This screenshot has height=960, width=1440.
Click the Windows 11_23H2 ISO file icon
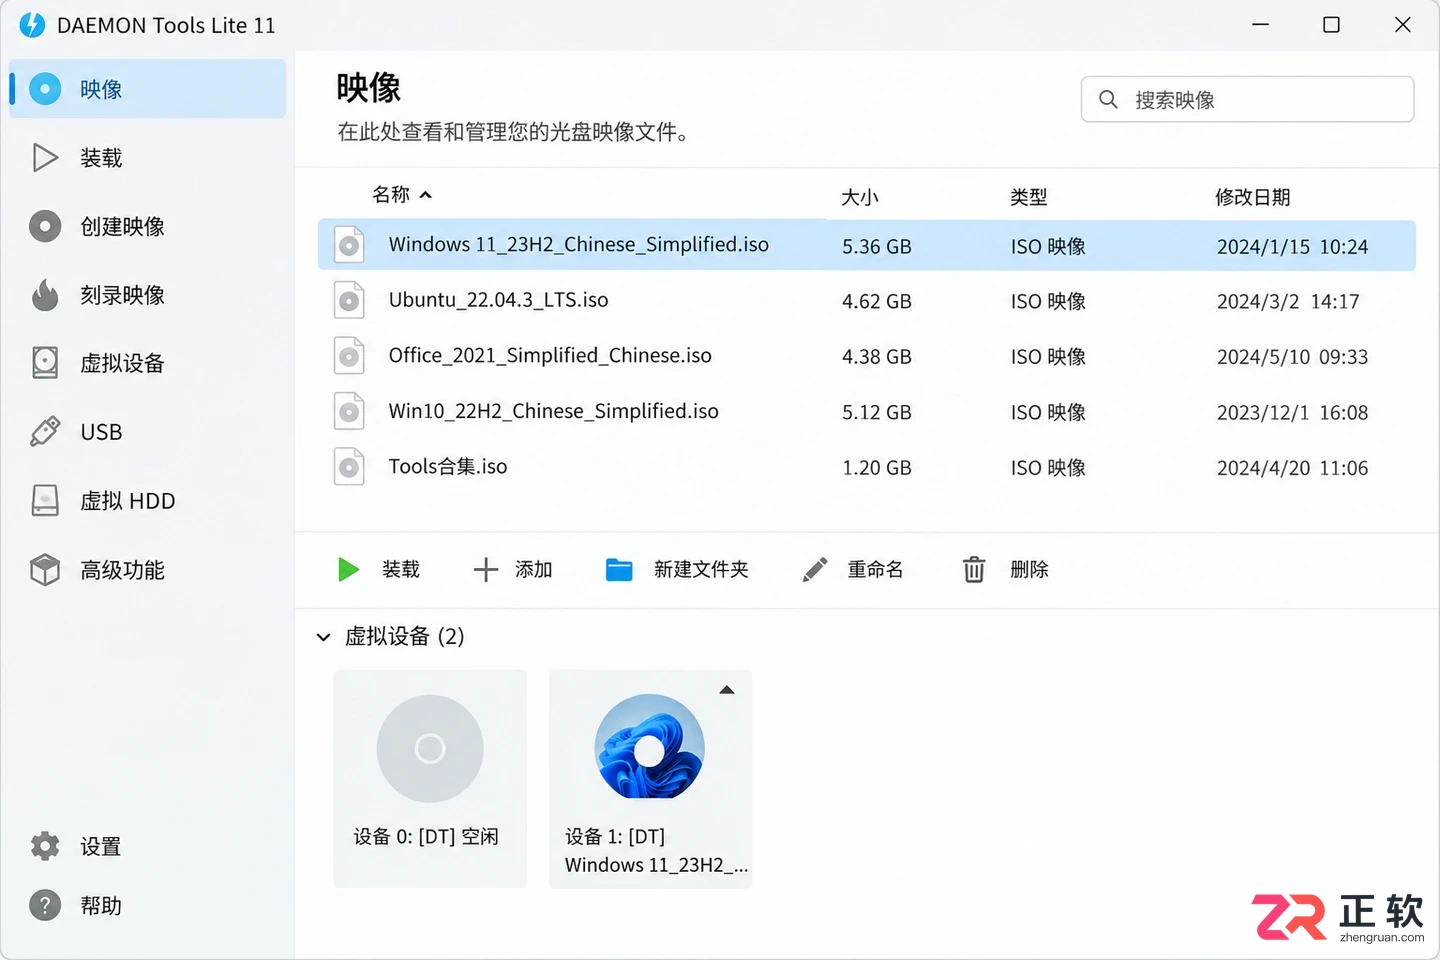(349, 245)
